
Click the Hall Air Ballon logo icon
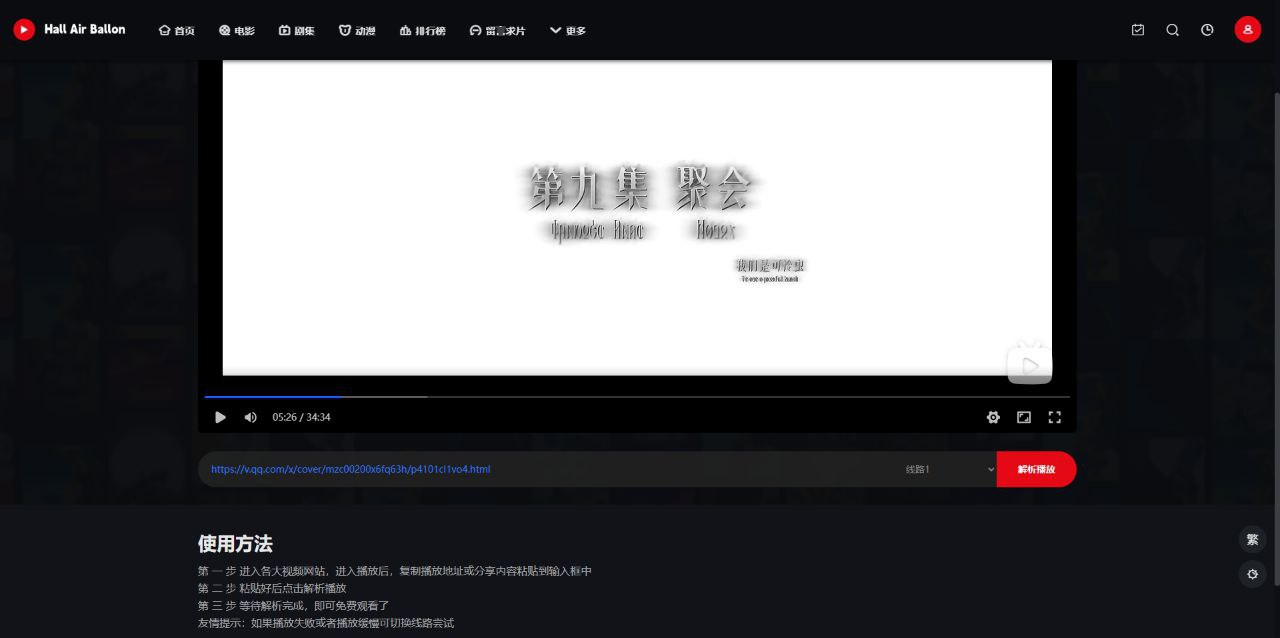[x=24, y=30]
